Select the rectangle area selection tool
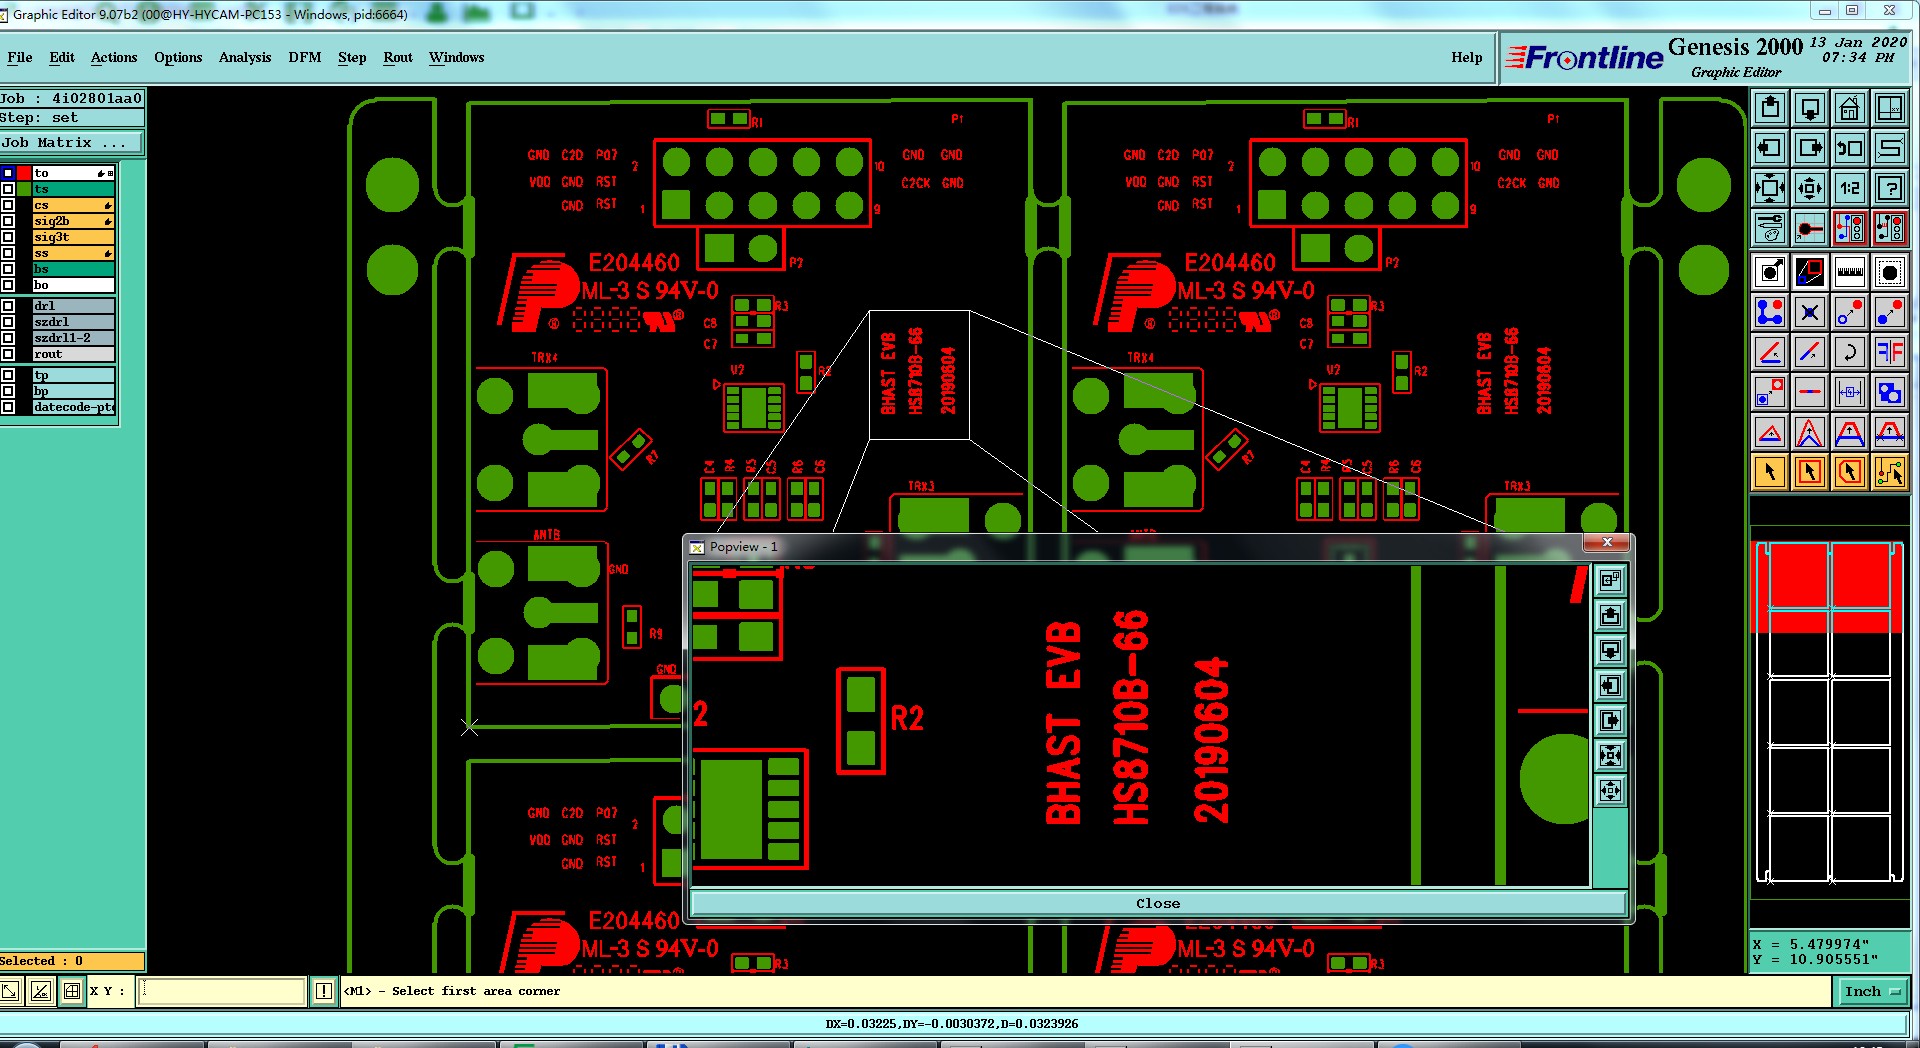 point(1810,472)
